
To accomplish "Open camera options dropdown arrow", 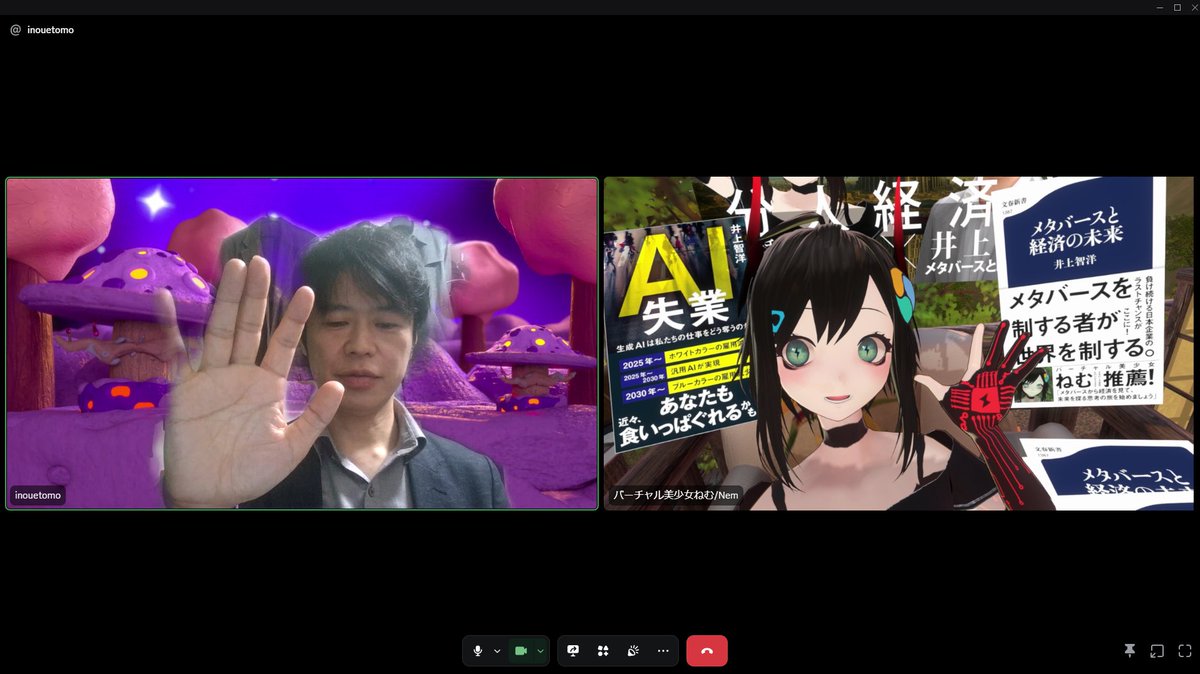I will 541,651.
